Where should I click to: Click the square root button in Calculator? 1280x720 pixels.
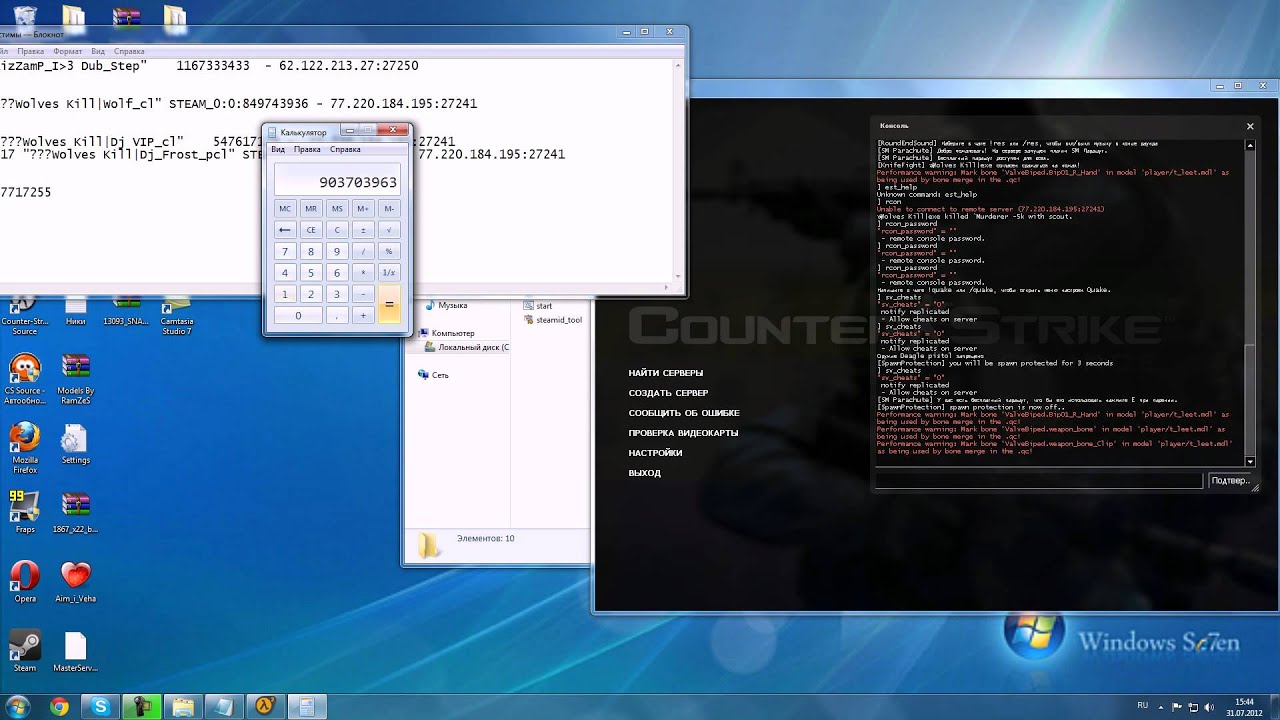[x=389, y=230]
